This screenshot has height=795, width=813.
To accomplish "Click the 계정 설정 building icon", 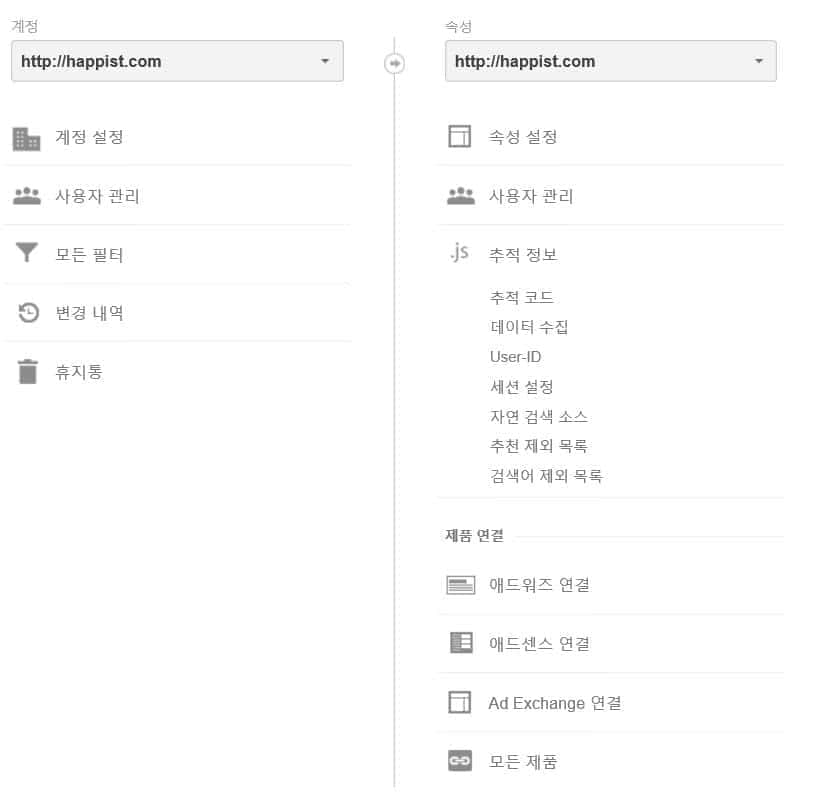I will pos(27,137).
